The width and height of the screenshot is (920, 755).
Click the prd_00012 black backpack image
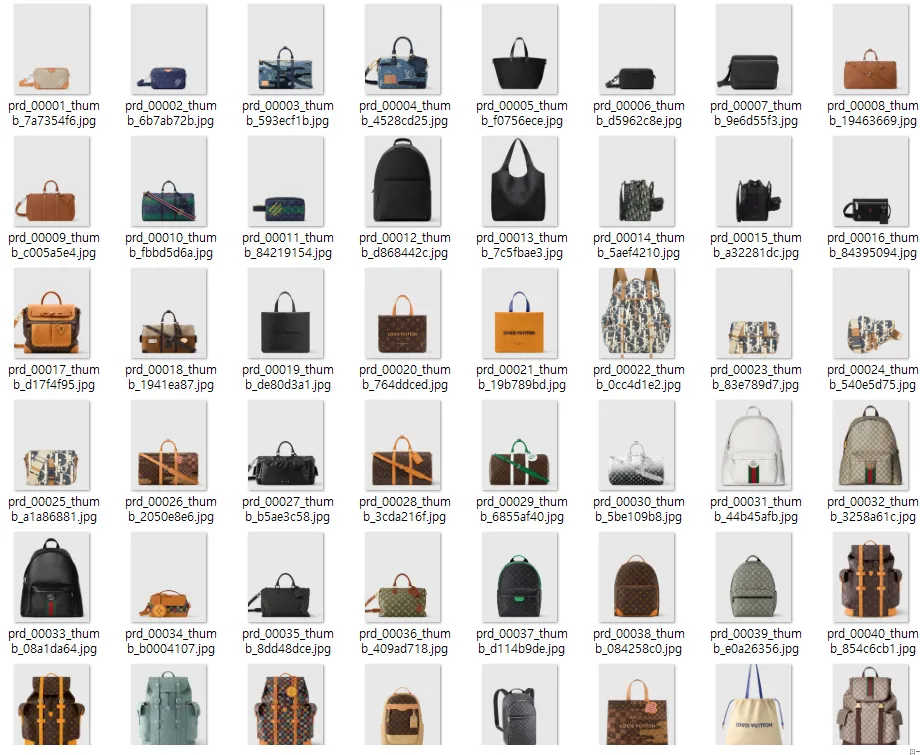(x=402, y=181)
